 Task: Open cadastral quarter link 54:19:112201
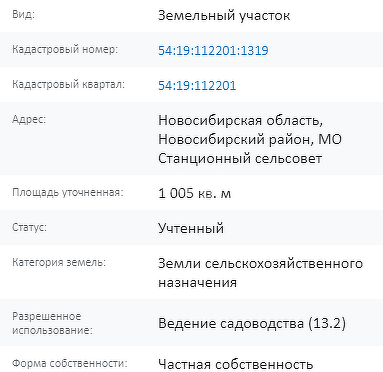[x=197, y=86]
